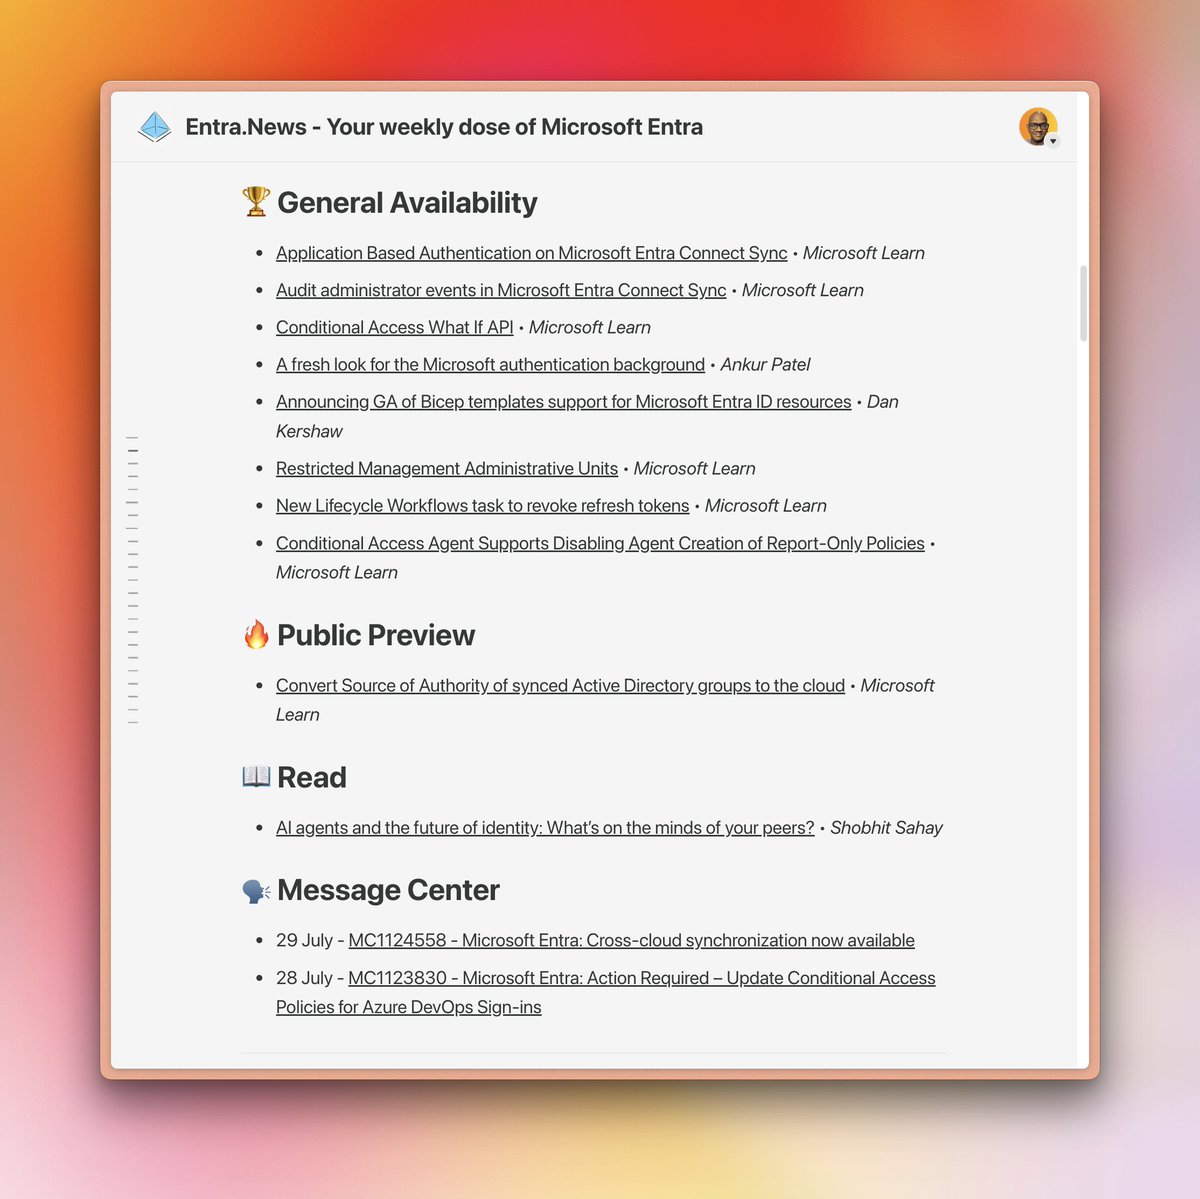Viewport: 1200px width, 1199px height.
Task: Open Application Based Authentication on Entra Connect Sync link
Action: point(531,253)
